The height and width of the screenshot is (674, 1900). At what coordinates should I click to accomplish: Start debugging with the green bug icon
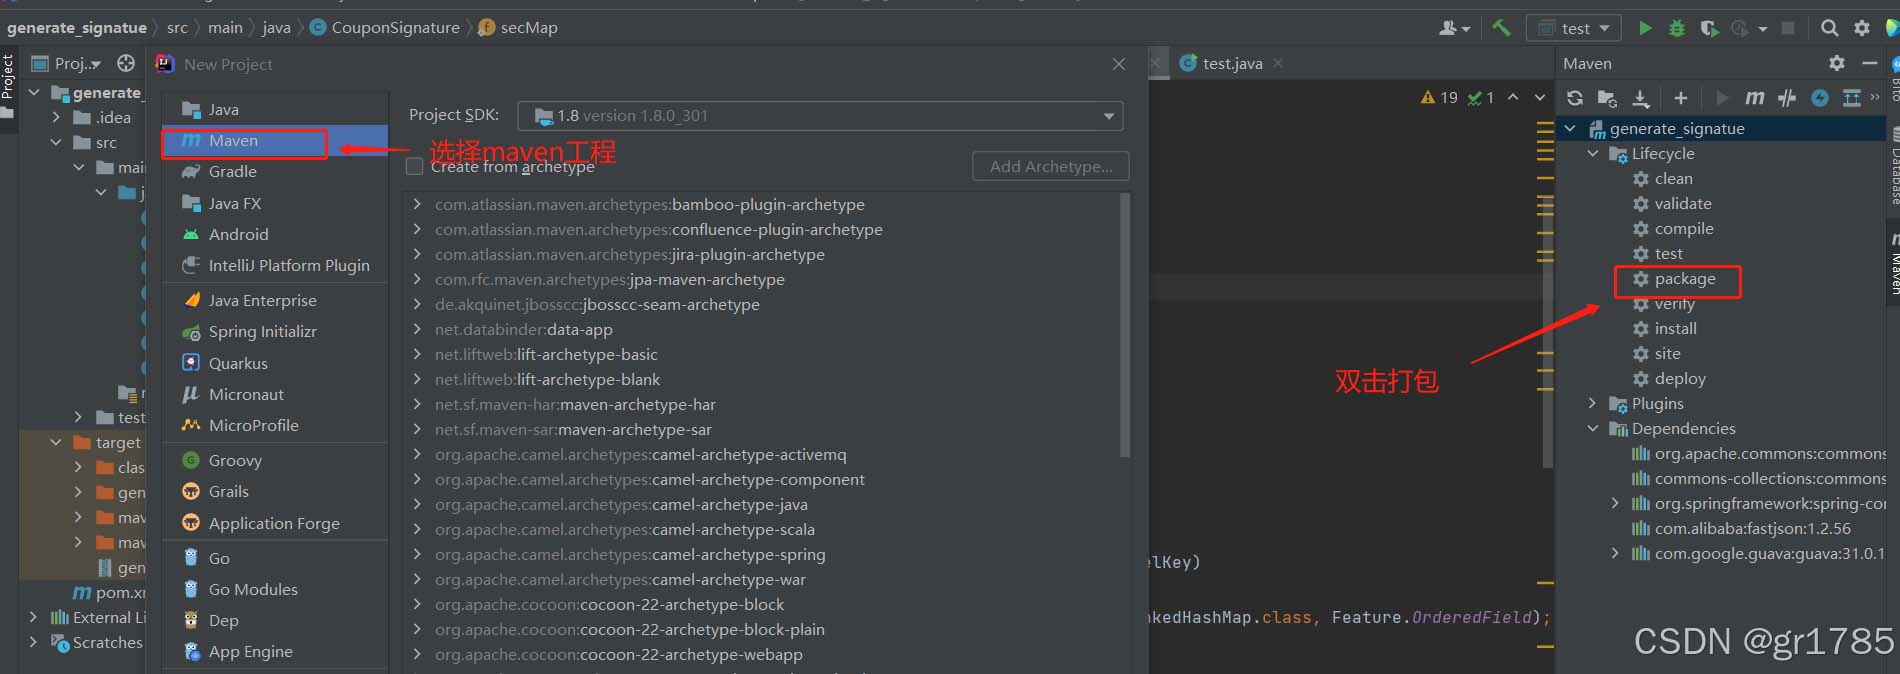click(1677, 28)
